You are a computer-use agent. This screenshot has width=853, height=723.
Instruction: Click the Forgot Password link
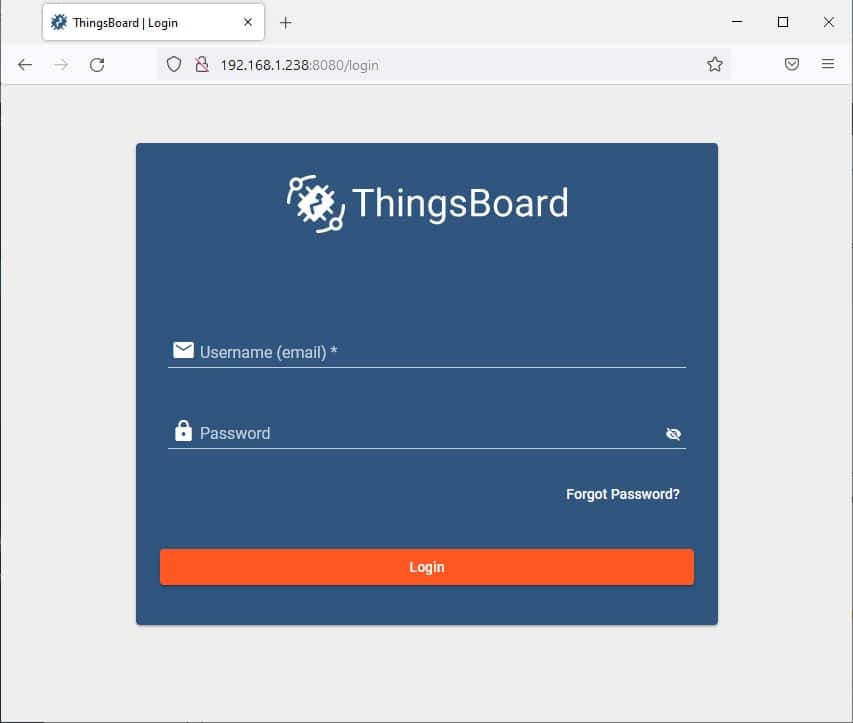coord(622,493)
